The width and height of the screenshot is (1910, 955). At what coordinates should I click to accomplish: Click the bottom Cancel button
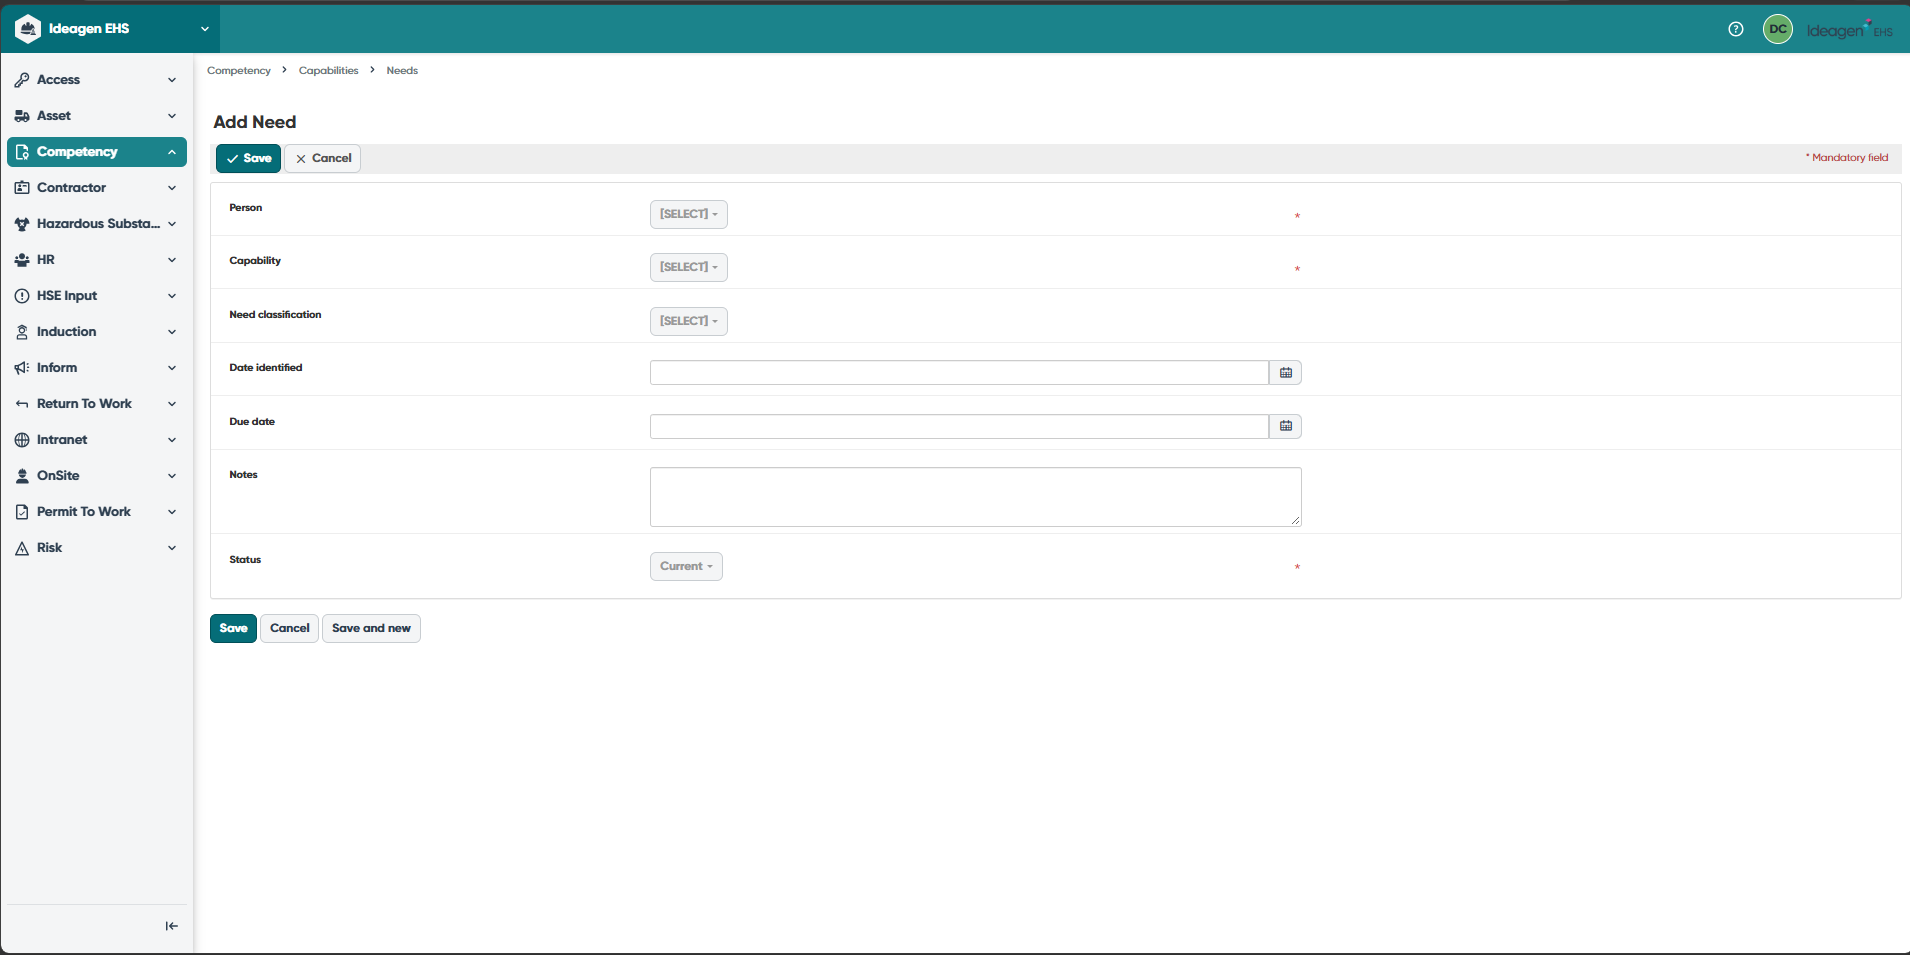tap(290, 628)
